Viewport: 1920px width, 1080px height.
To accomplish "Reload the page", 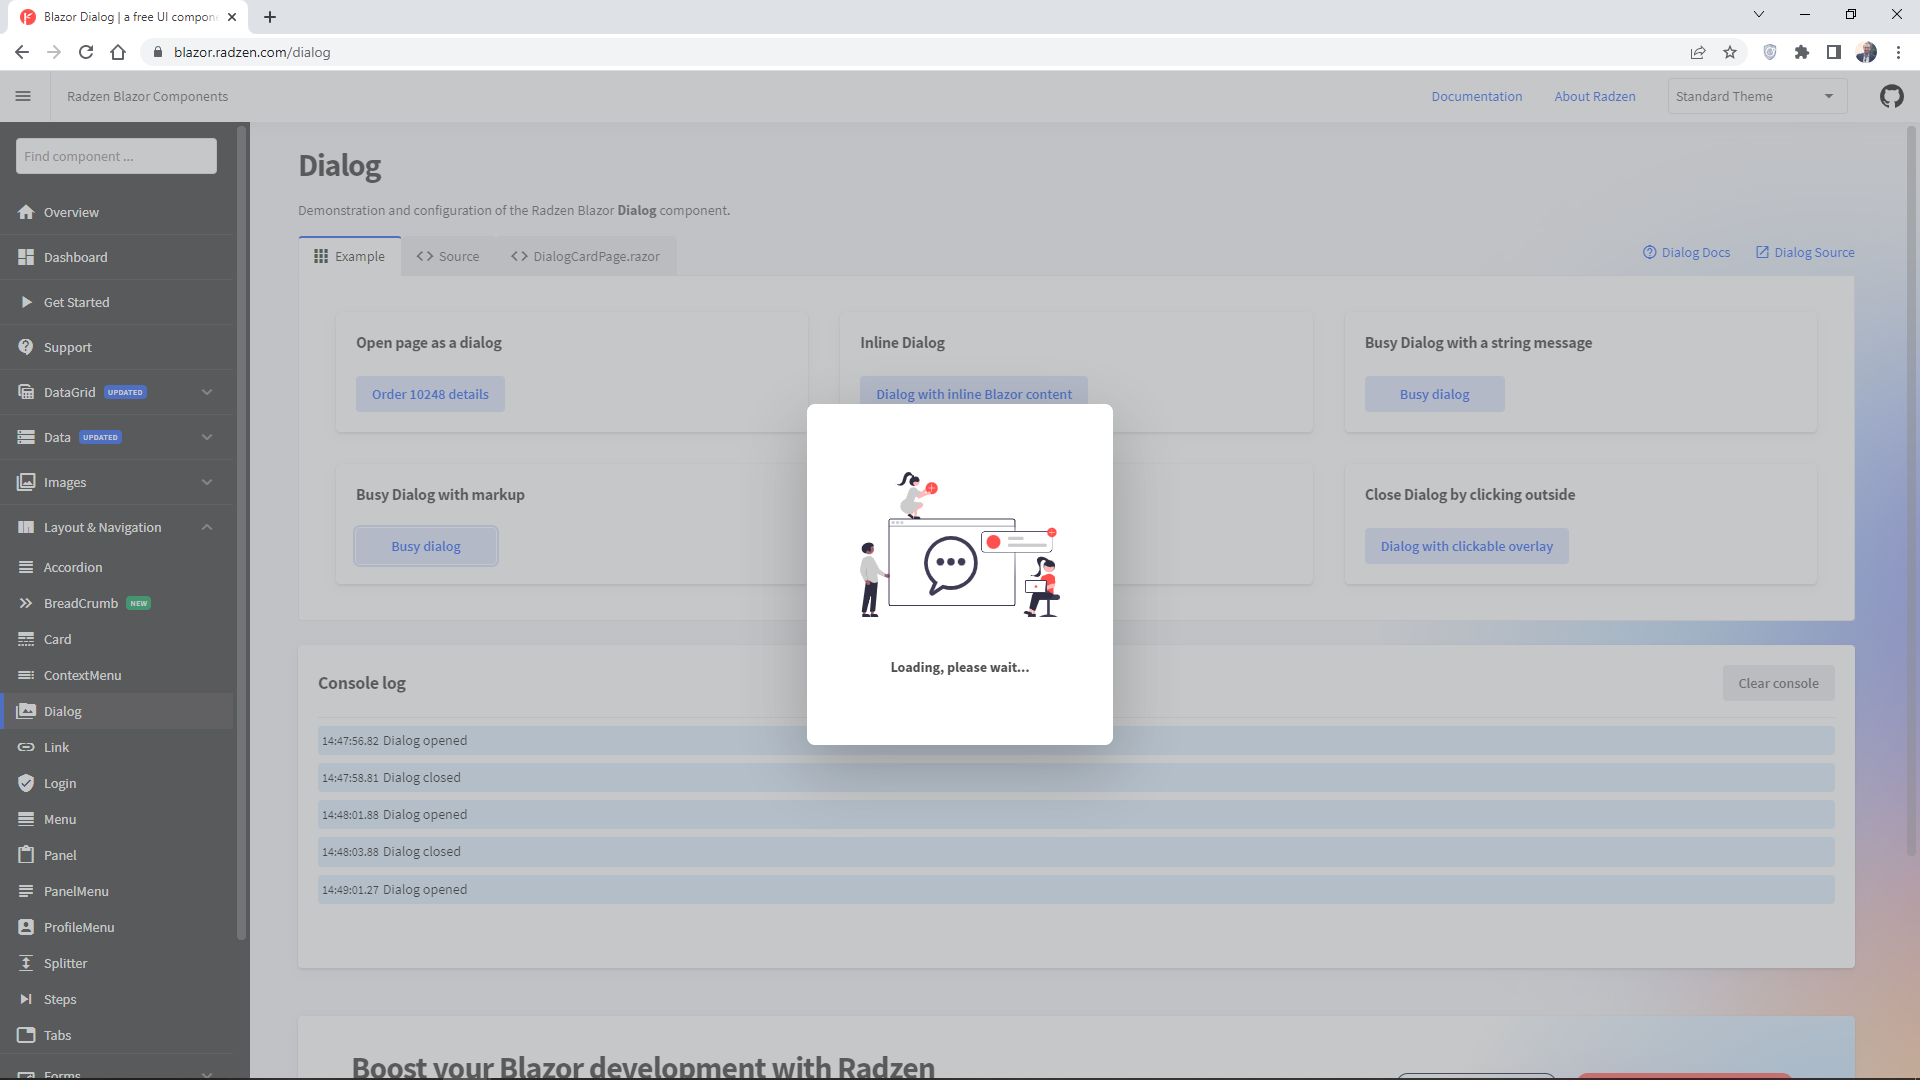I will click(x=86, y=52).
